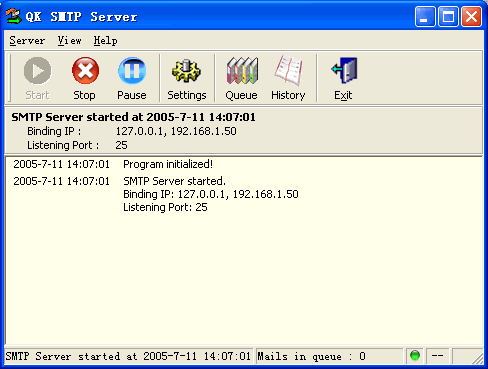Click the Stop label text

[84, 95]
